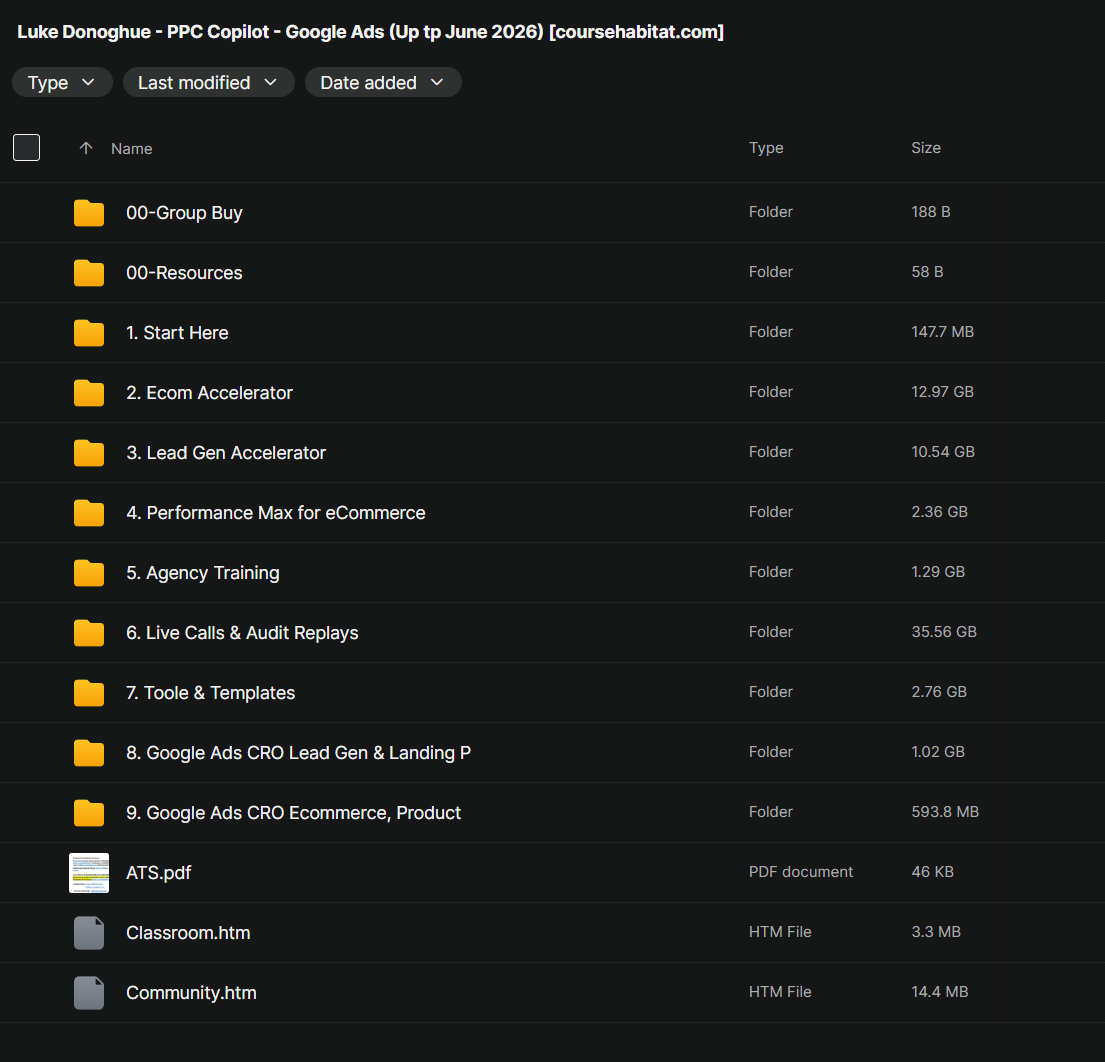Click the 2.36 GB size value

pyautogui.click(x=939, y=512)
